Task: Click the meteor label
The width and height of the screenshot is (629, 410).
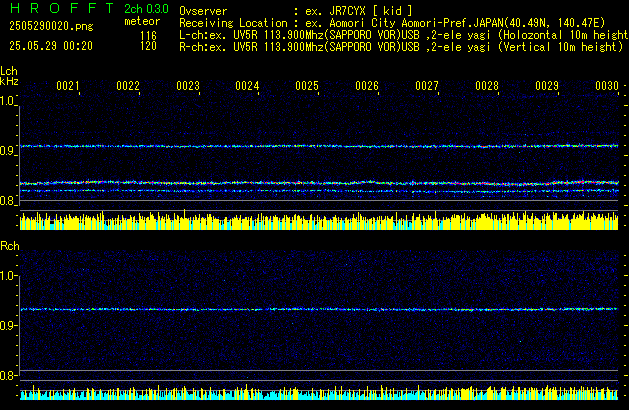Action: coord(142,21)
